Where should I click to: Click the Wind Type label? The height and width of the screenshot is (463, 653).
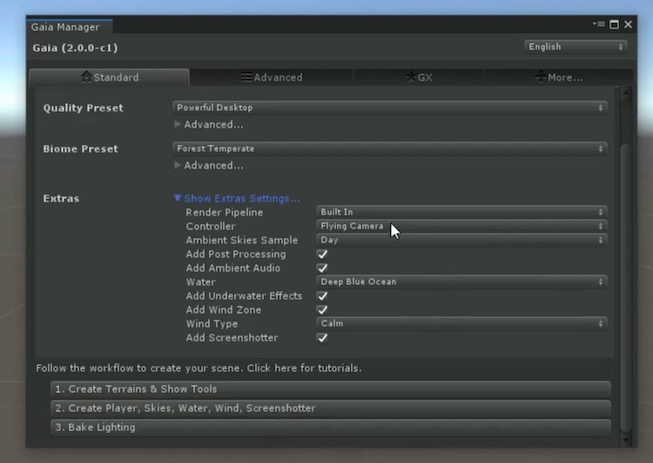[212, 324]
